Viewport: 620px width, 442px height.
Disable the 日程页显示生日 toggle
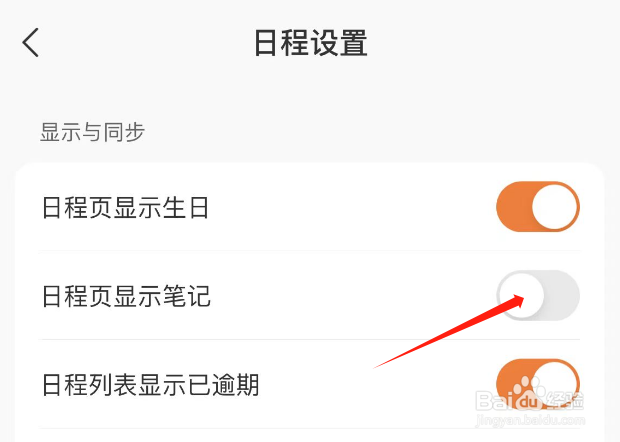538,207
